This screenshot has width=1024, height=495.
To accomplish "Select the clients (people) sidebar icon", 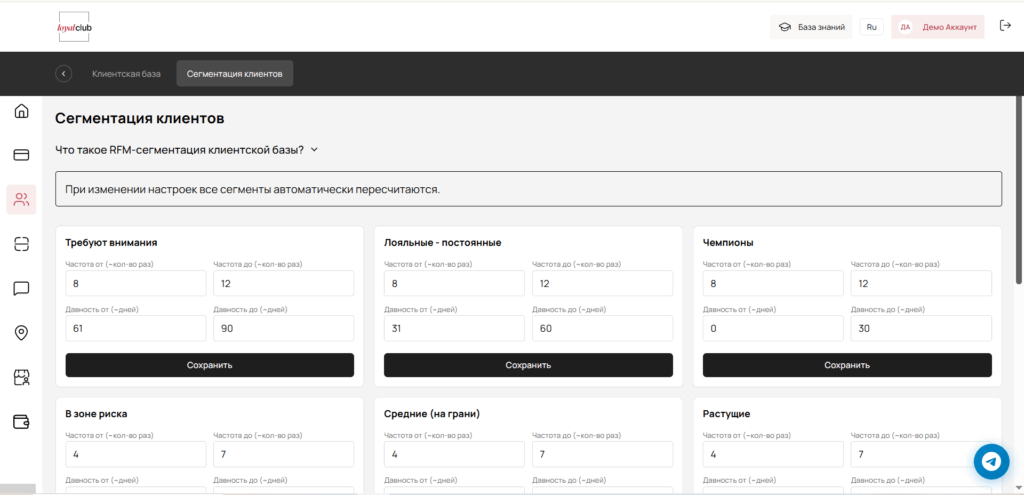I will coord(21,199).
